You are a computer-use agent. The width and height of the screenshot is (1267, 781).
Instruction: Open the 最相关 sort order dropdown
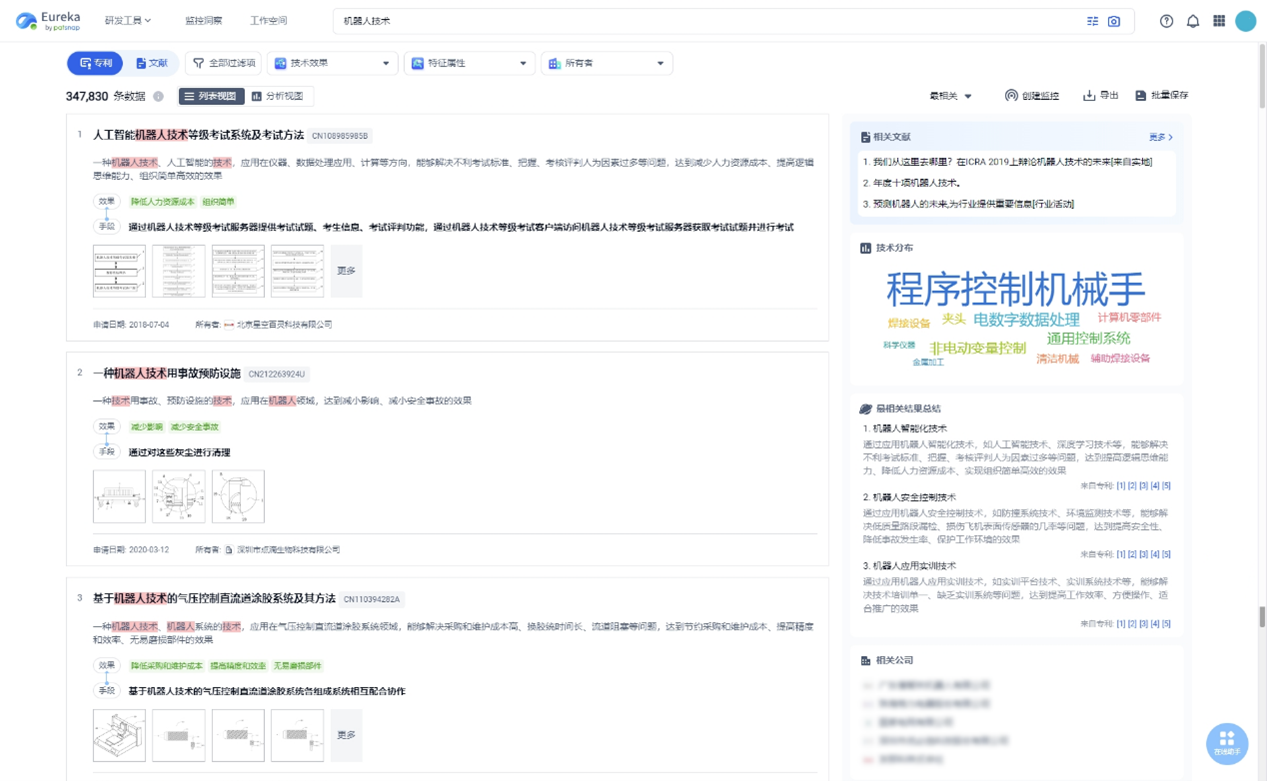[x=950, y=96]
